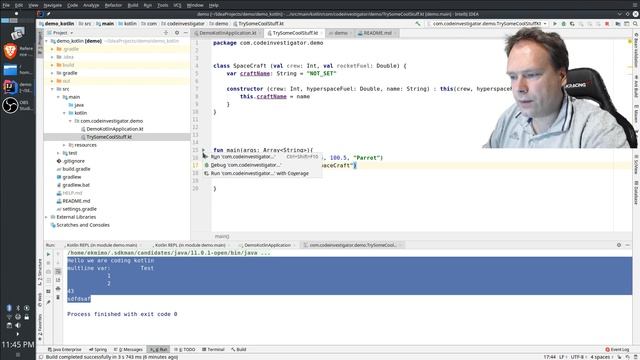Screen dimensions: 640x360
Task: Click the locate-in-tree target icon in Project panel
Action: (166, 33)
